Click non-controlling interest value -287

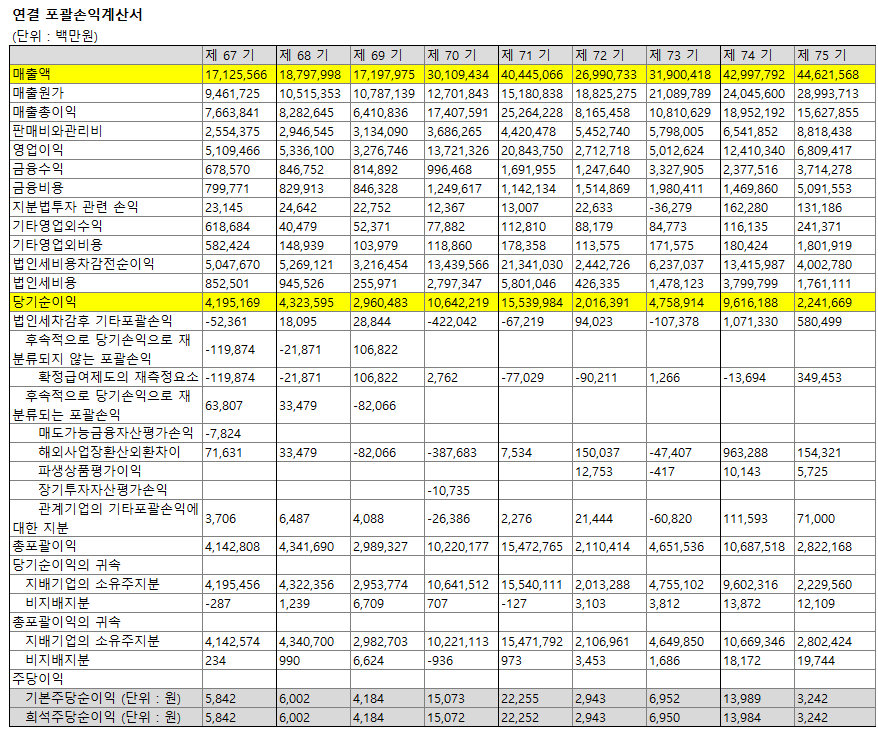218,604
